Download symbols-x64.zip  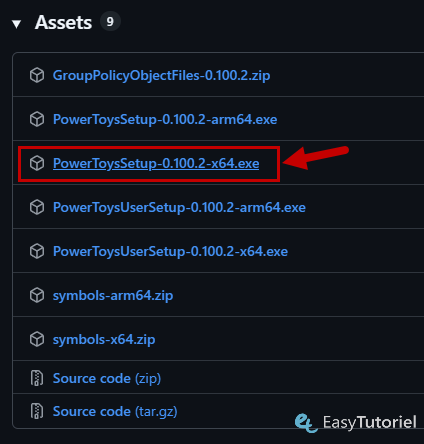click(104, 340)
